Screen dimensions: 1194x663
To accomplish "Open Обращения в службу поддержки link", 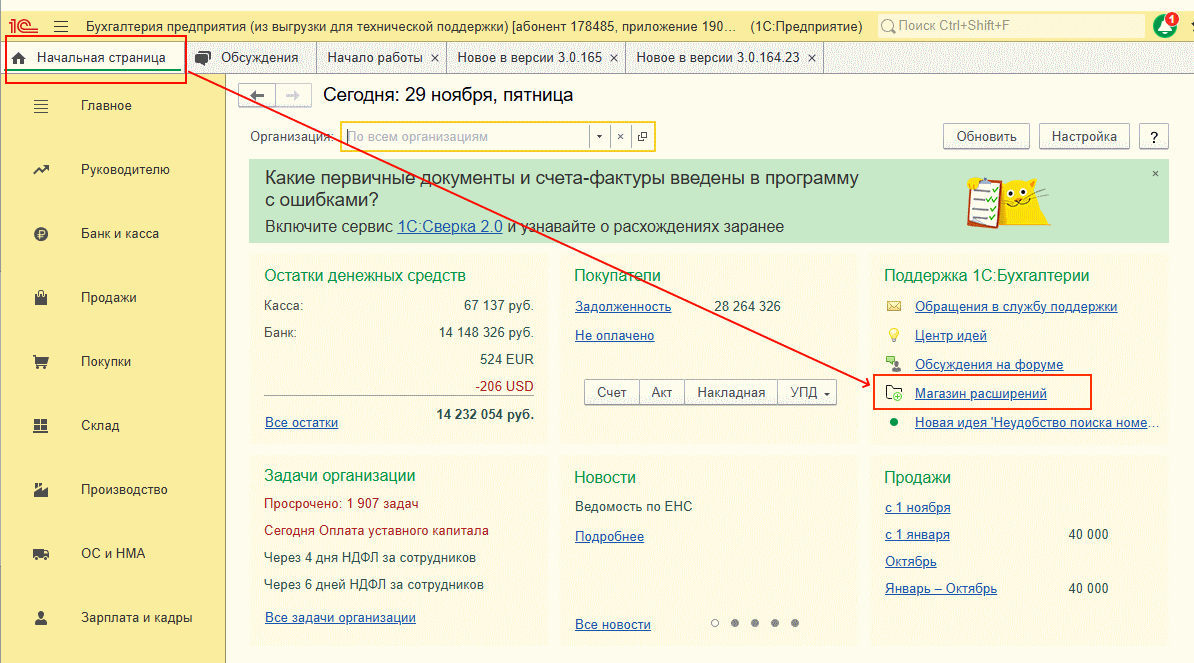I will pyautogui.click(x=1016, y=307).
